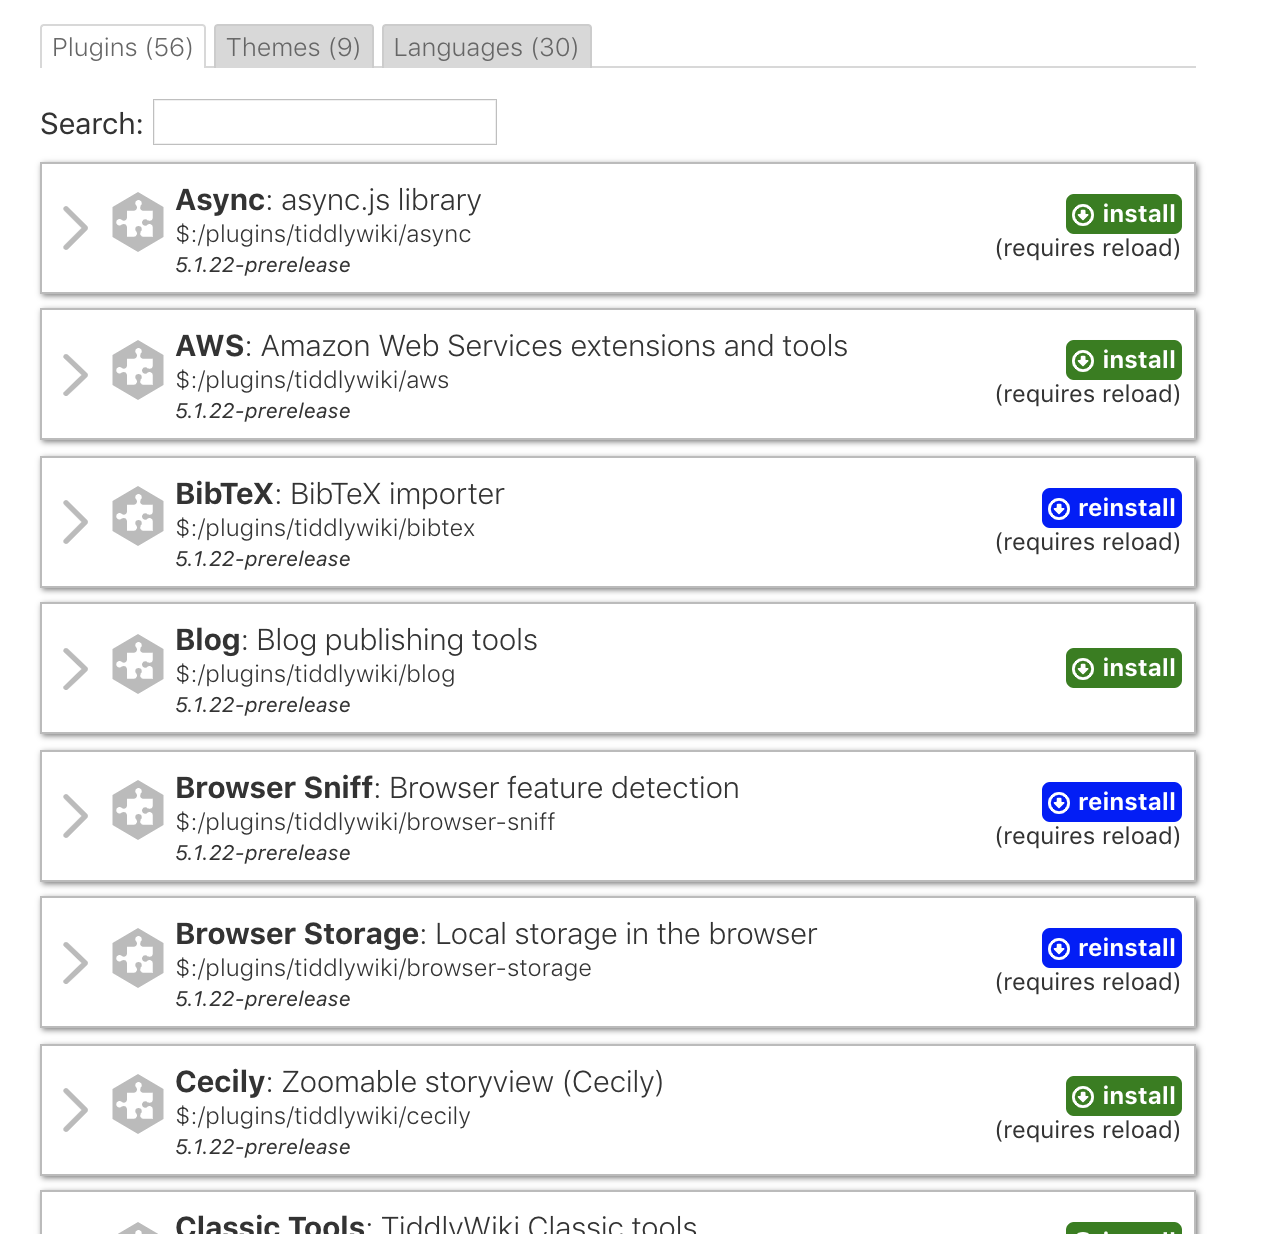The width and height of the screenshot is (1266, 1234).
Task: Expand the Browser Sniff plugin chevron
Action: click(x=76, y=816)
